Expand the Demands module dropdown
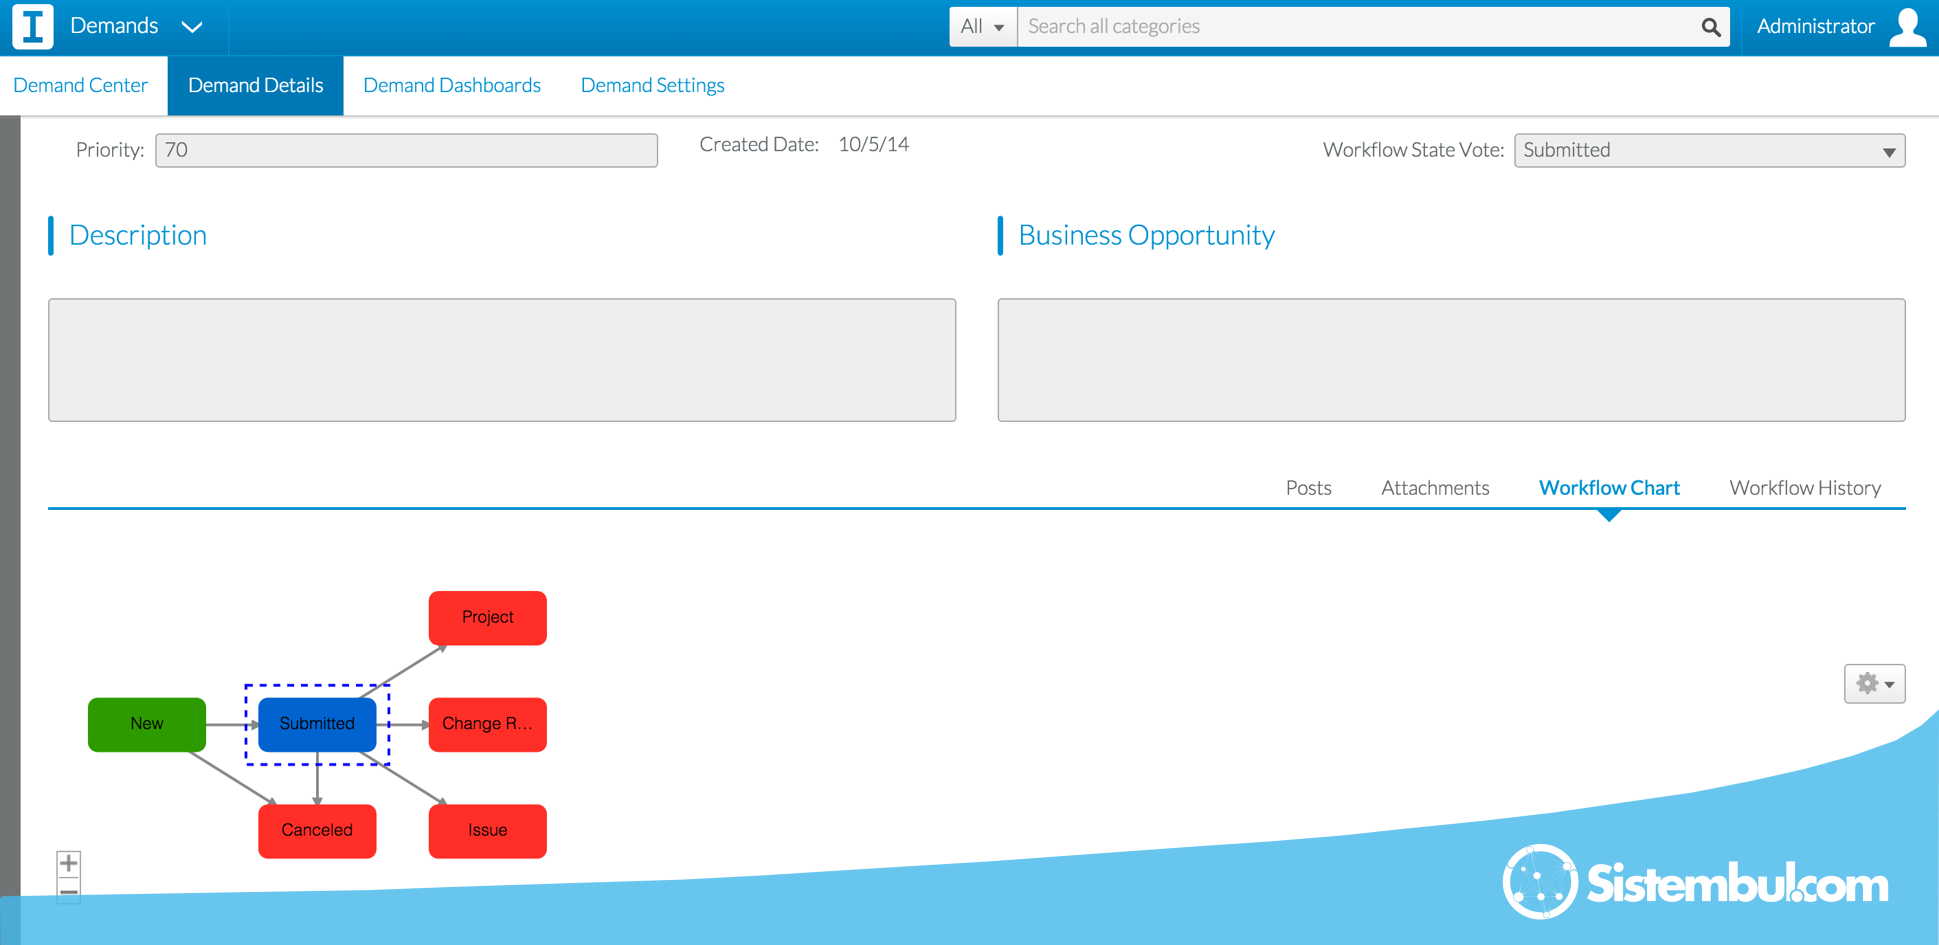 [191, 27]
